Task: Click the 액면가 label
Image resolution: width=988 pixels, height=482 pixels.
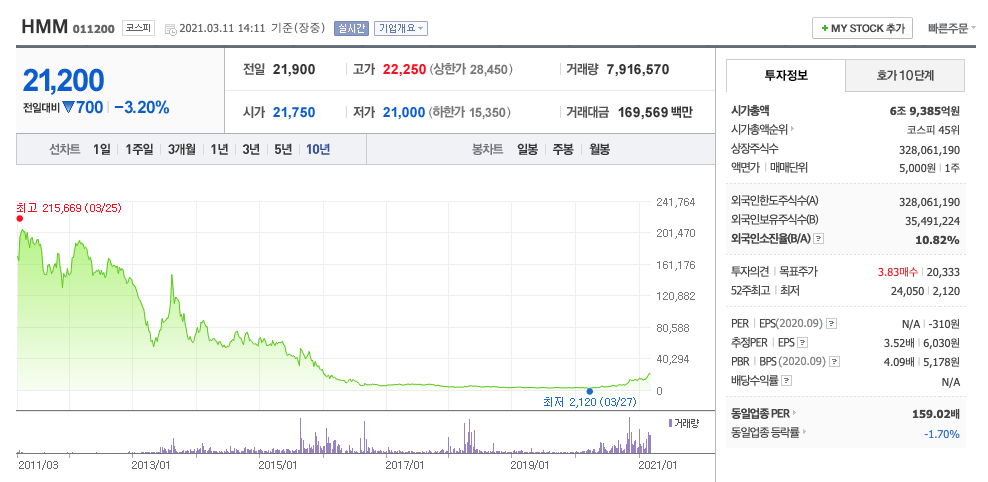Action: [745, 168]
